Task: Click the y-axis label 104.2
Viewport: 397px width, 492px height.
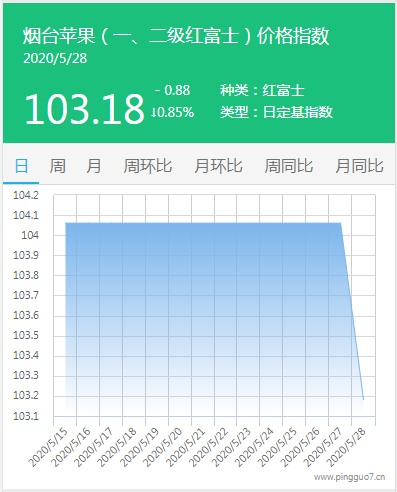Action: point(26,195)
